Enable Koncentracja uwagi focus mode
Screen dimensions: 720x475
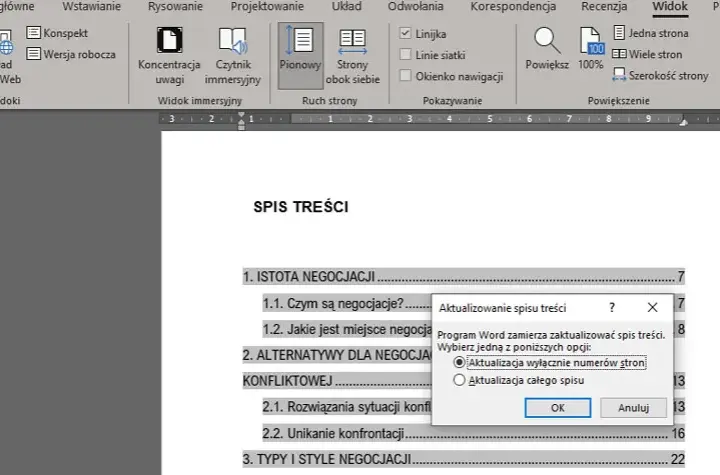coord(169,56)
